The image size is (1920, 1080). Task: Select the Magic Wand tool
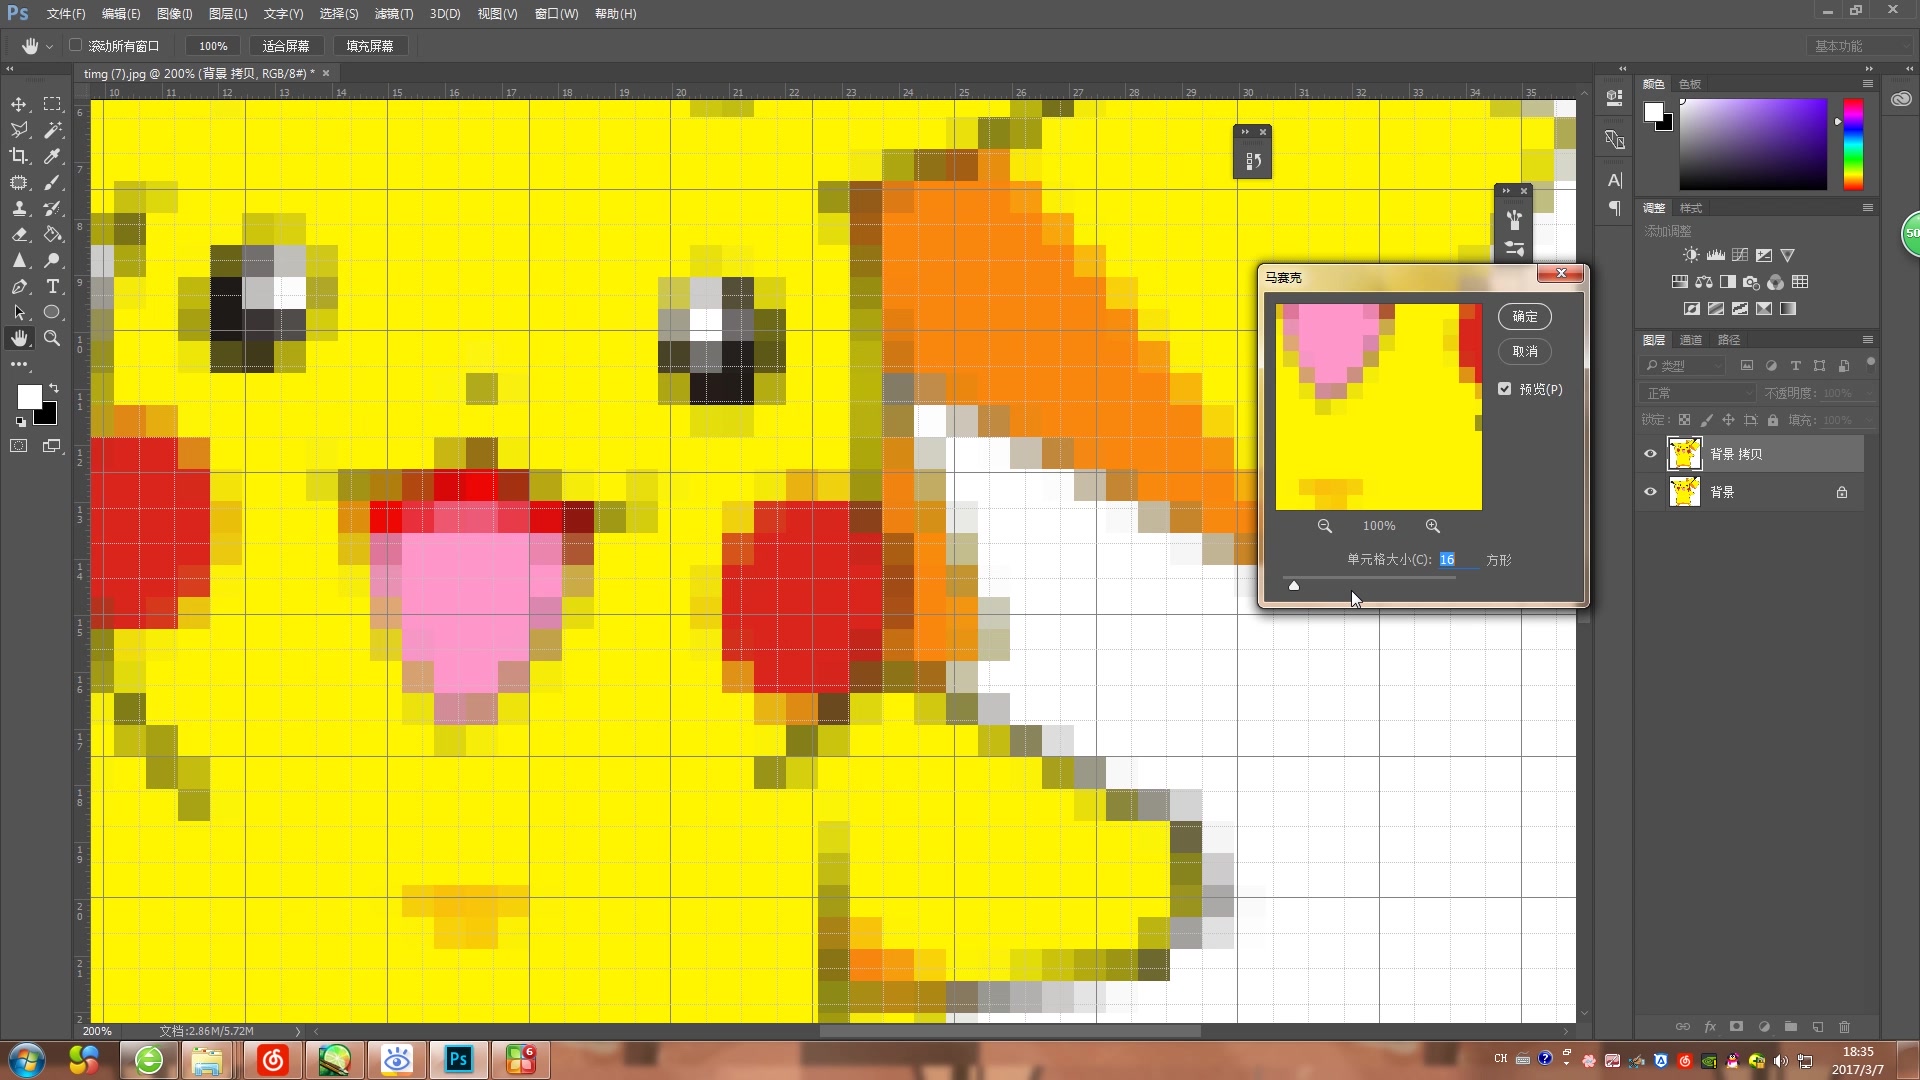pyautogui.click(x=52, y=130)
